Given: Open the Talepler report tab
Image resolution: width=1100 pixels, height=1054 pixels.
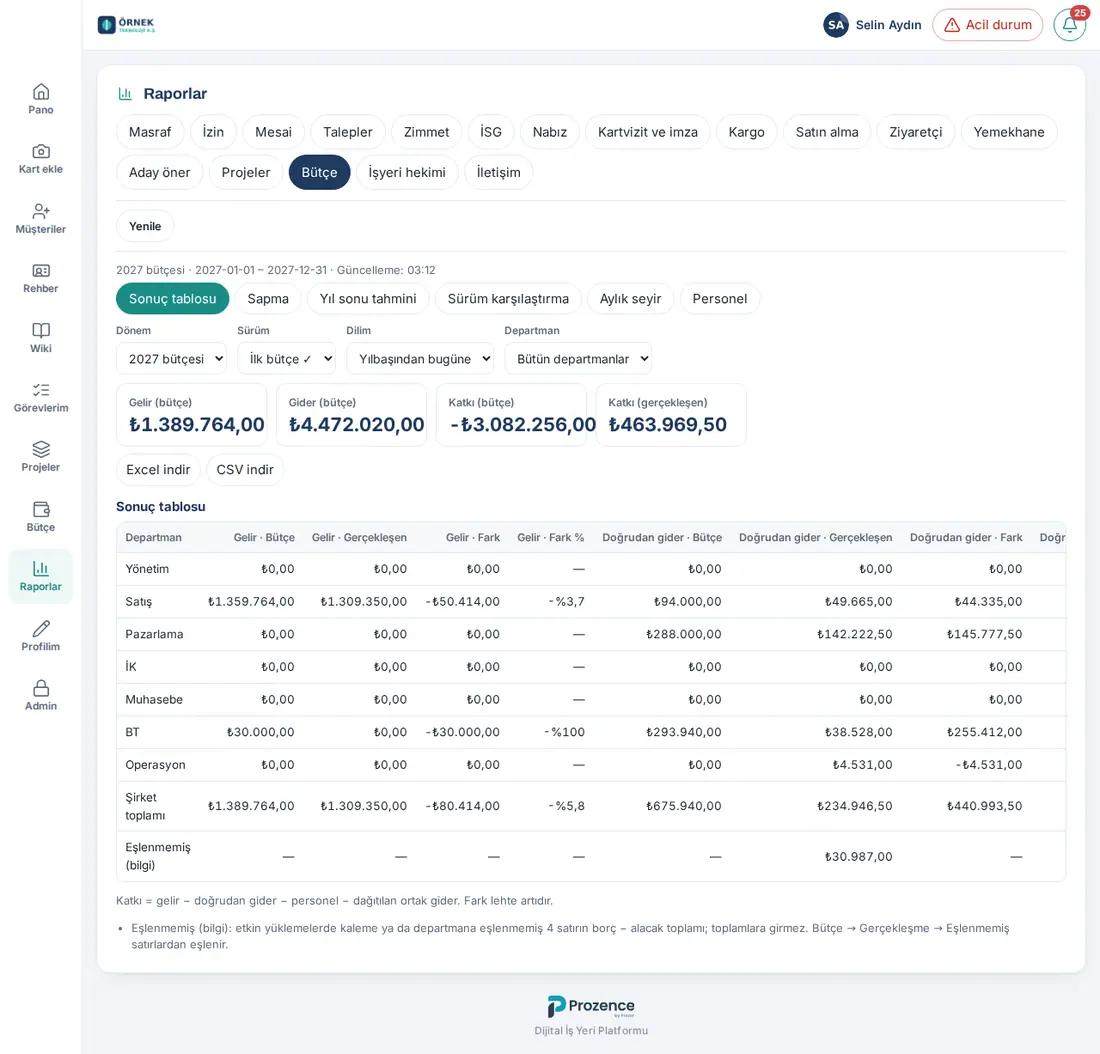Looking at the screenshot, I should [348, 132].
